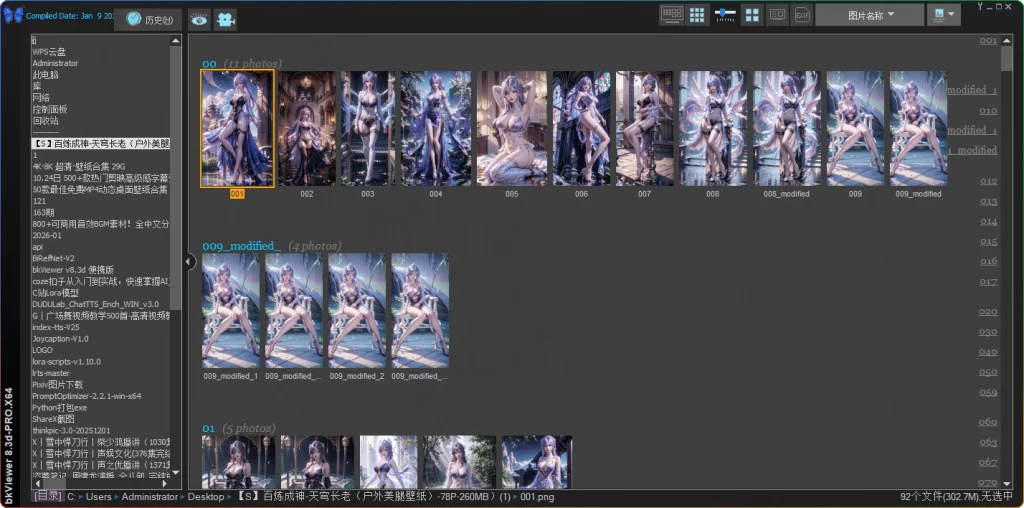Collapse the folder panel with the arrow handle
Image resolution: width=1024 pixels, height=508 pixels.
tap(189, 262)
